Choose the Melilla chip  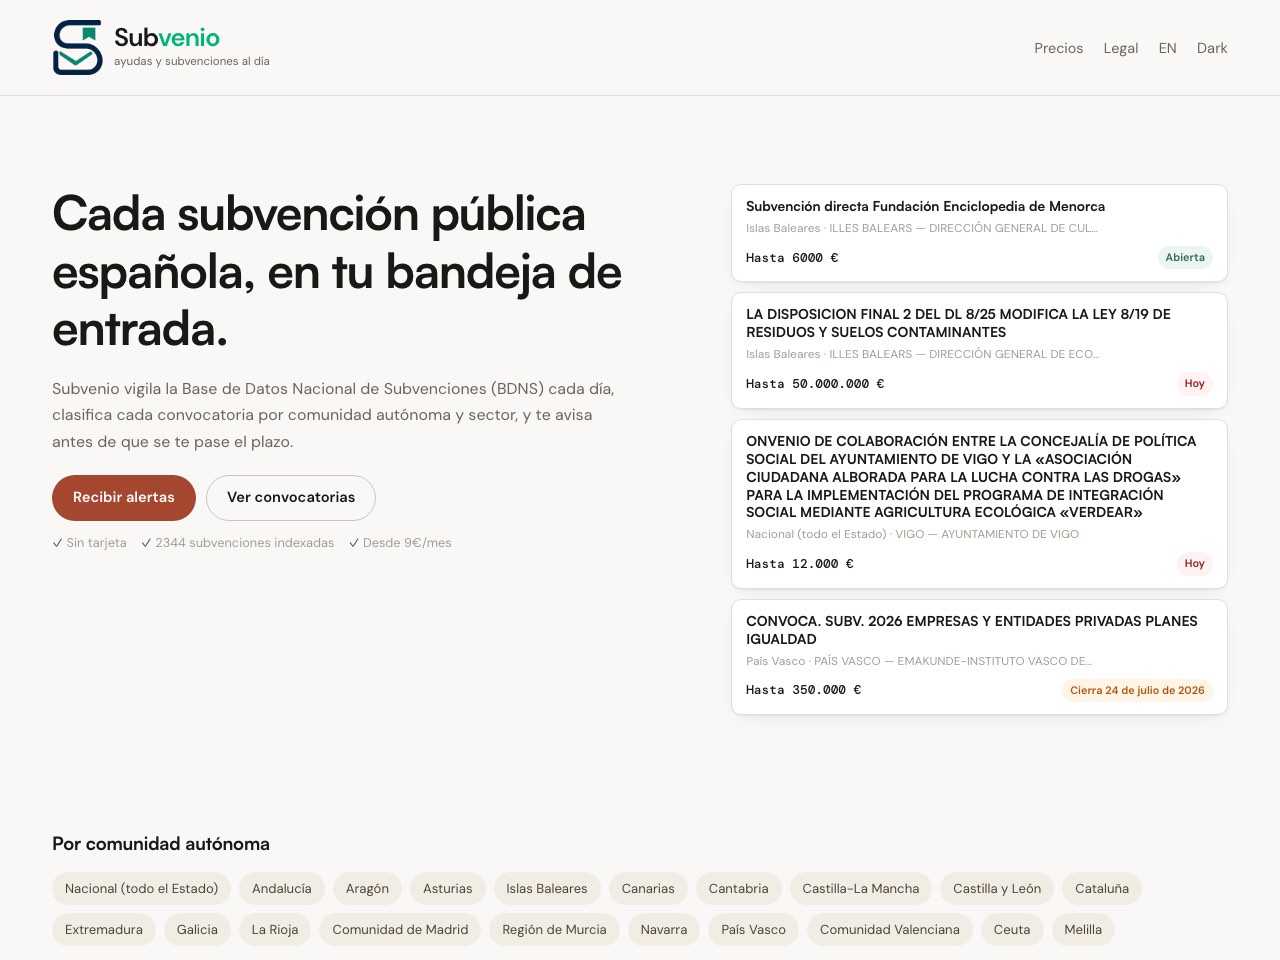tap(1083, 930)
